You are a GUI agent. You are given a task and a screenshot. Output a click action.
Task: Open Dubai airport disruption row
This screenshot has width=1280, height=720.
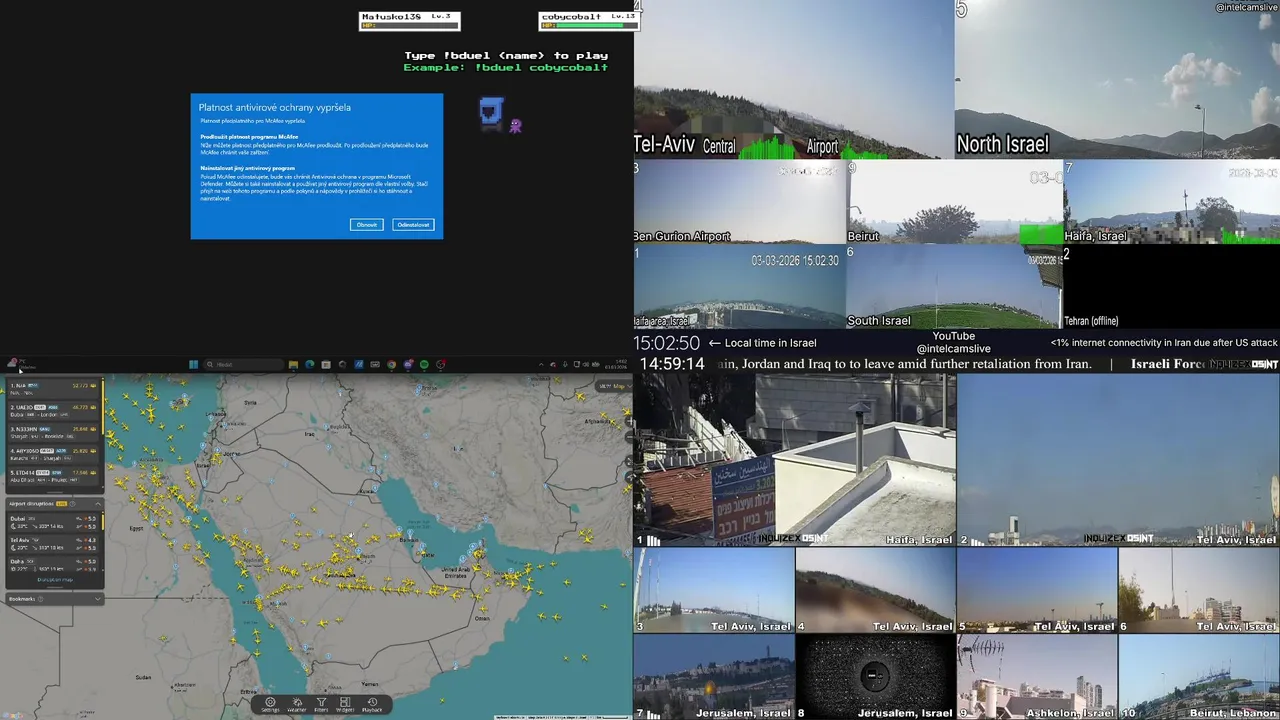[x=53, y=523]
